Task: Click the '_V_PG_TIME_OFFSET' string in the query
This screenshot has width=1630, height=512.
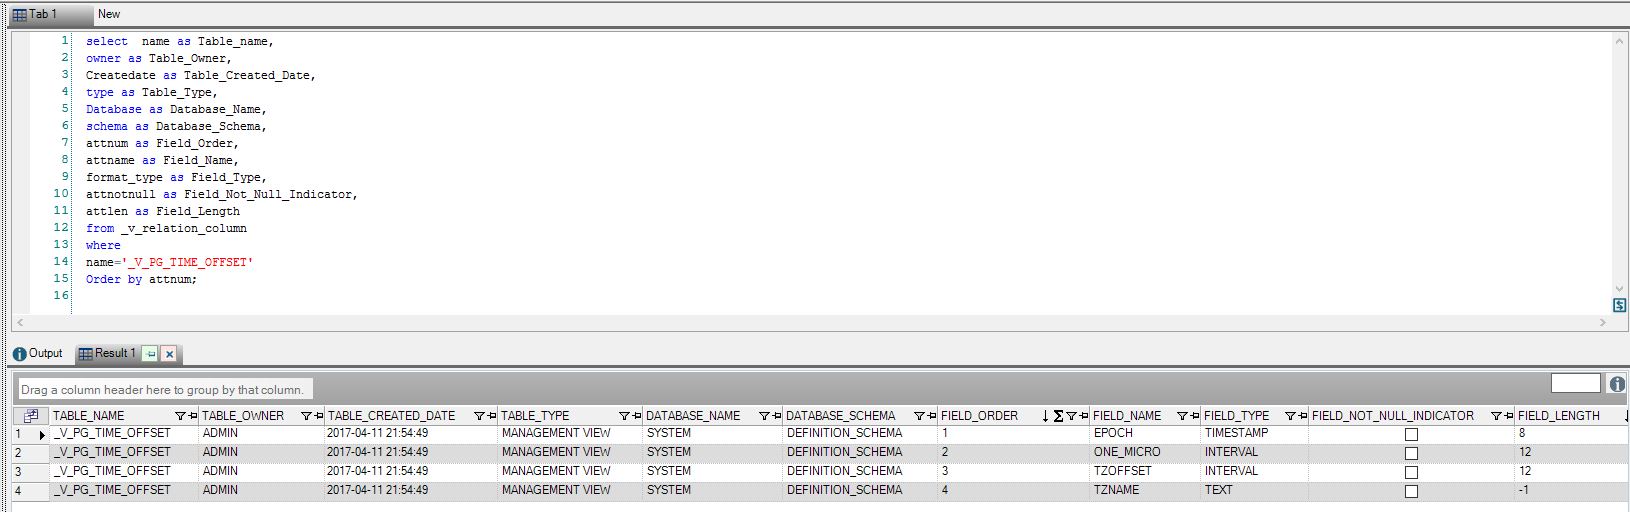Action: pos(188,262)
